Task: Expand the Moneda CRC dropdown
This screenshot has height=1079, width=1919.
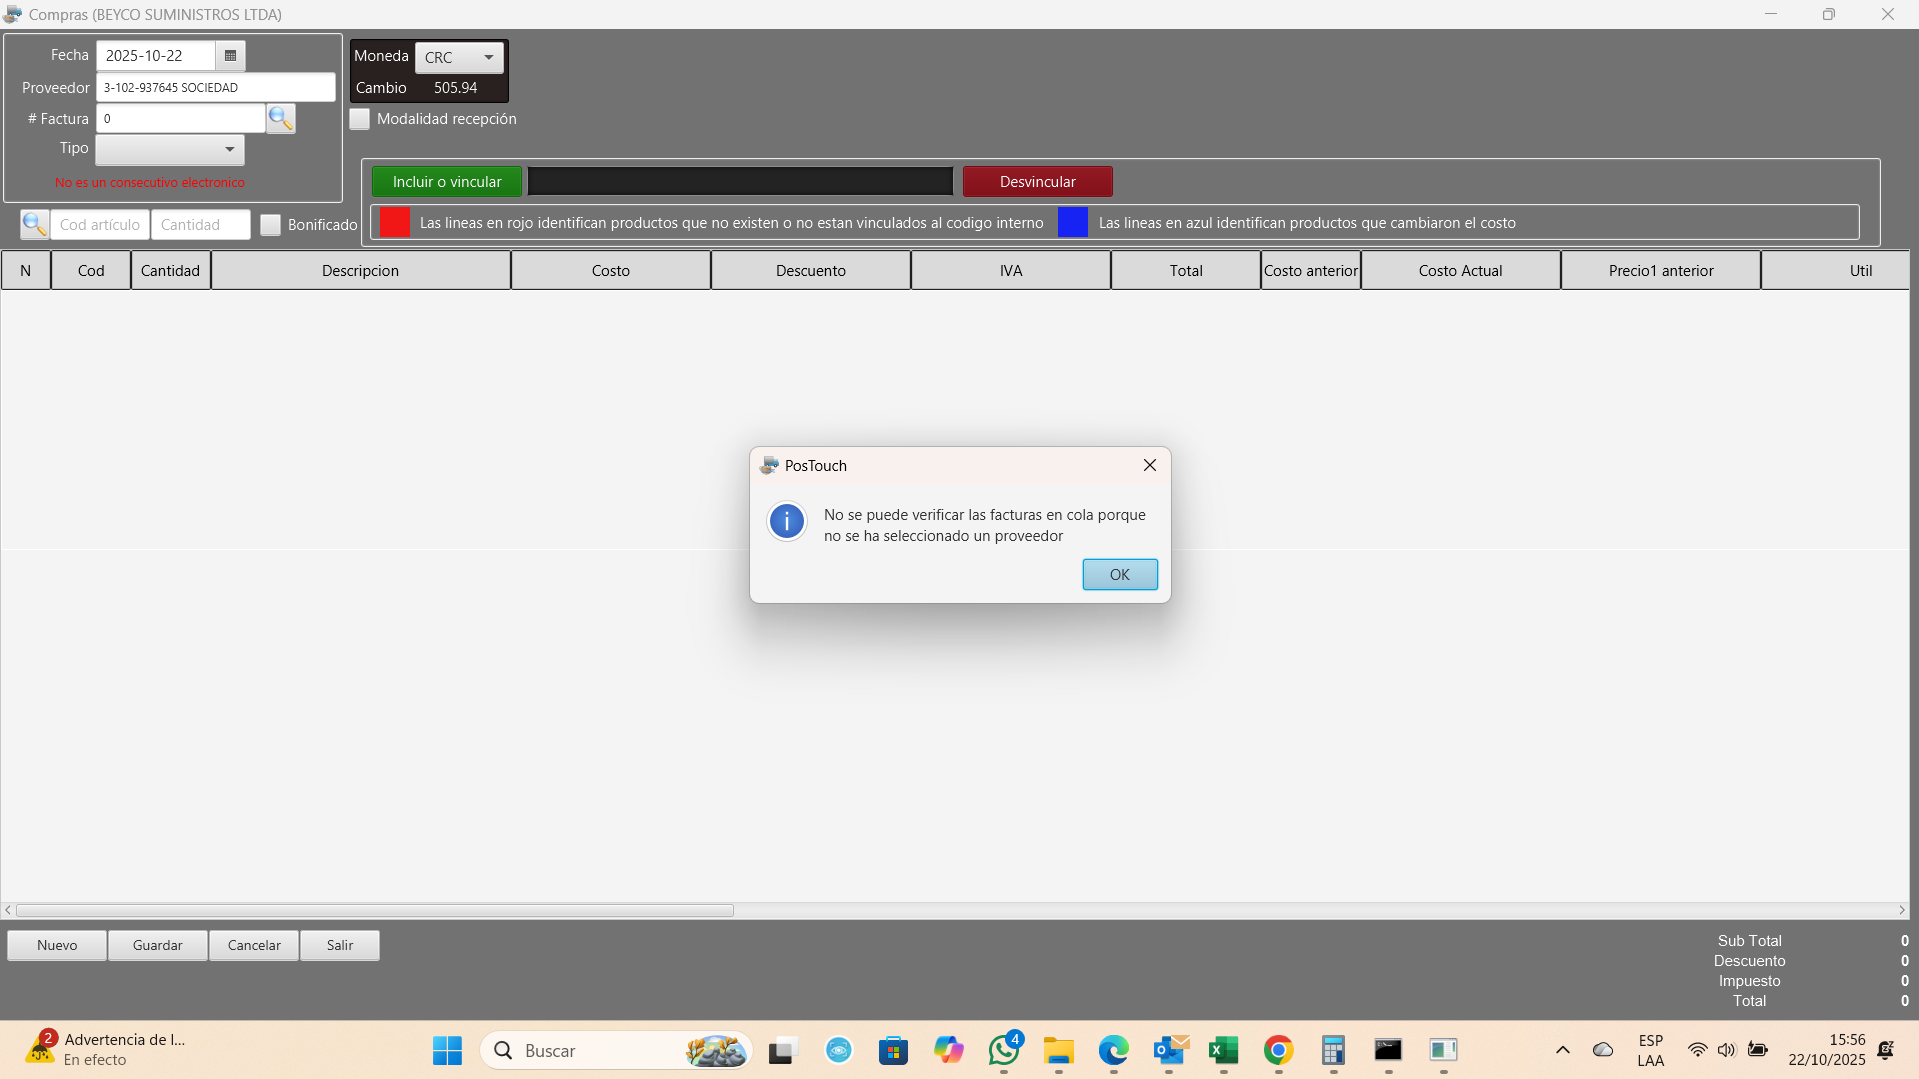Action: click(460, 58)
